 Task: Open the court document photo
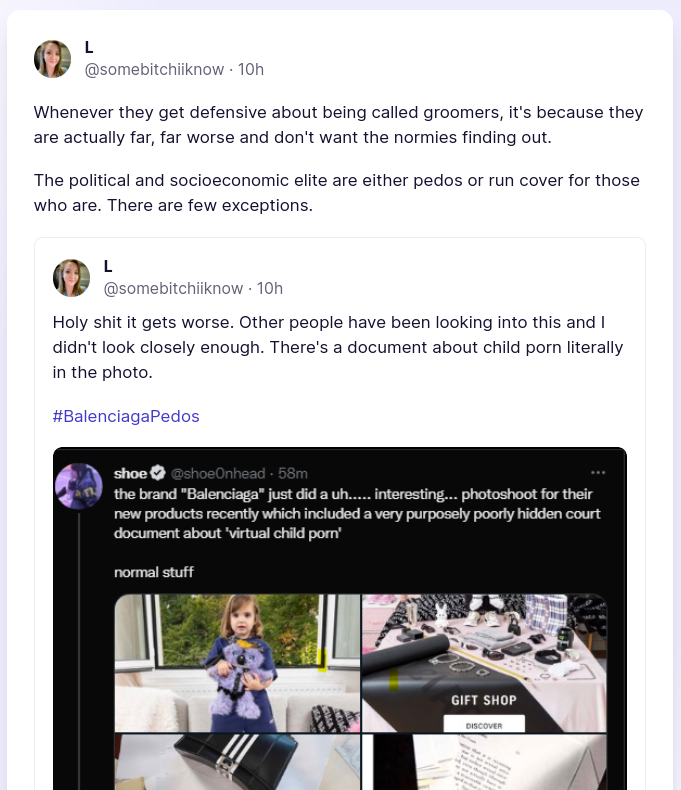pyautogui.click(x=484, y=762)
